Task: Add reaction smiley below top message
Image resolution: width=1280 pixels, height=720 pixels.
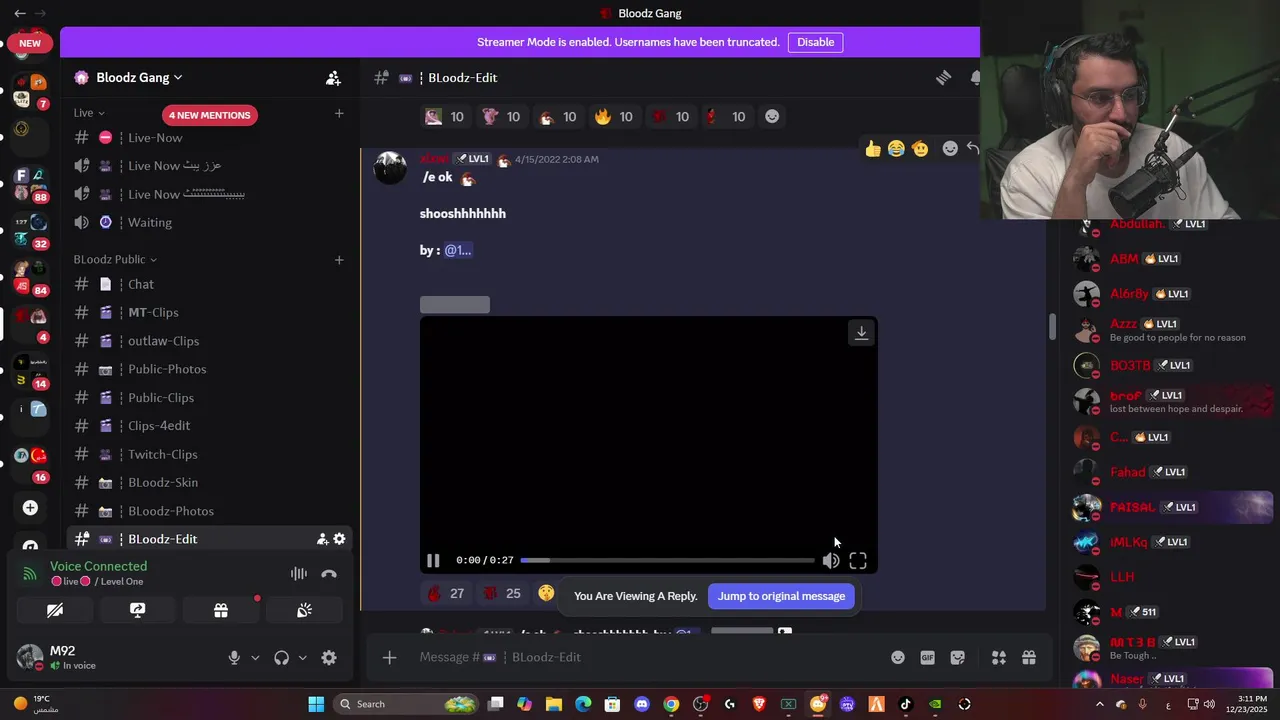Action: pos(772,117)
